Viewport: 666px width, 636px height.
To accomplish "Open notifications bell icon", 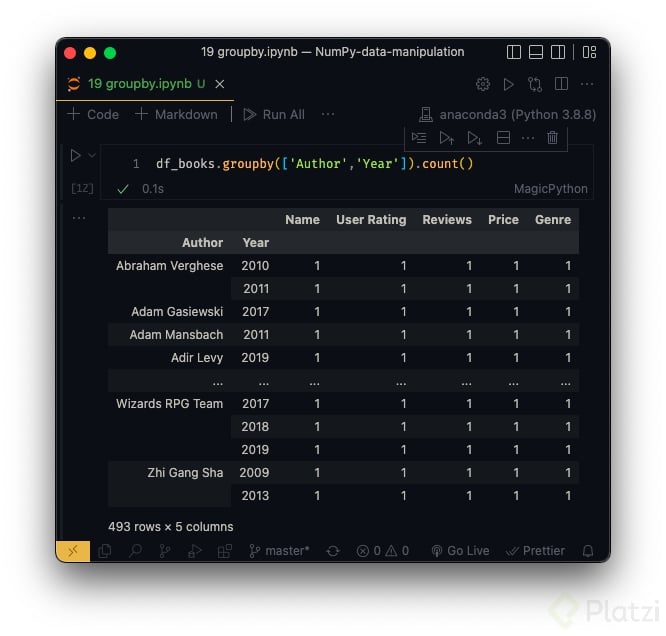I will click(588, 551).
